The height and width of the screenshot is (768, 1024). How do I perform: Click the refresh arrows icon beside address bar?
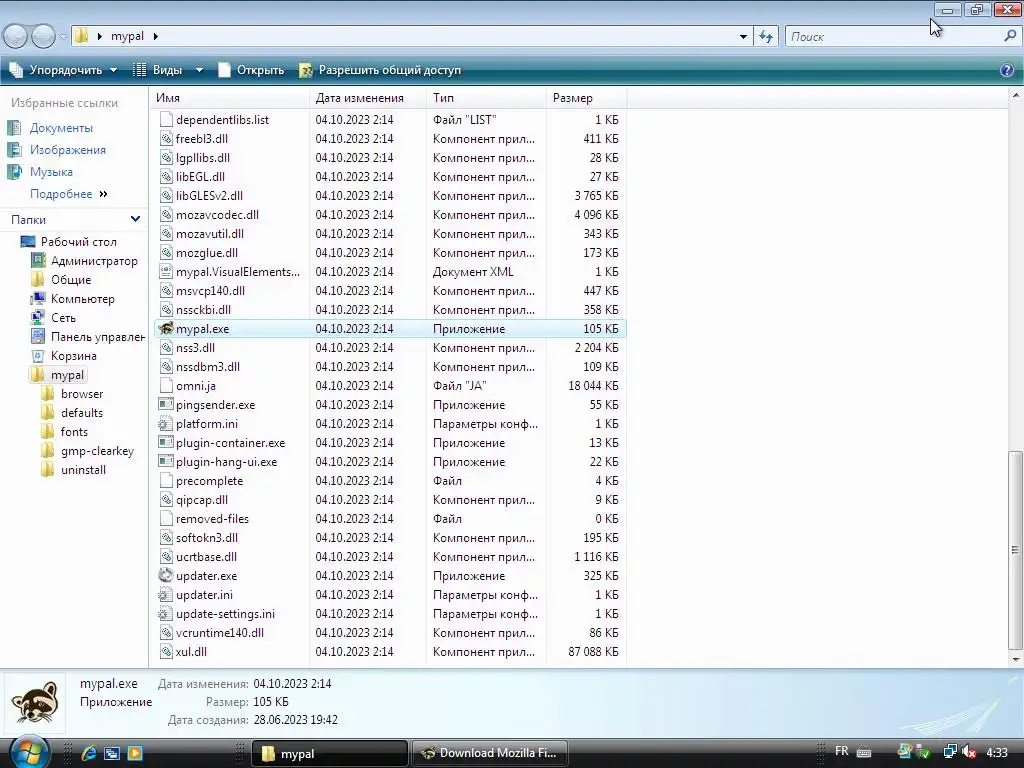(766, 37)
